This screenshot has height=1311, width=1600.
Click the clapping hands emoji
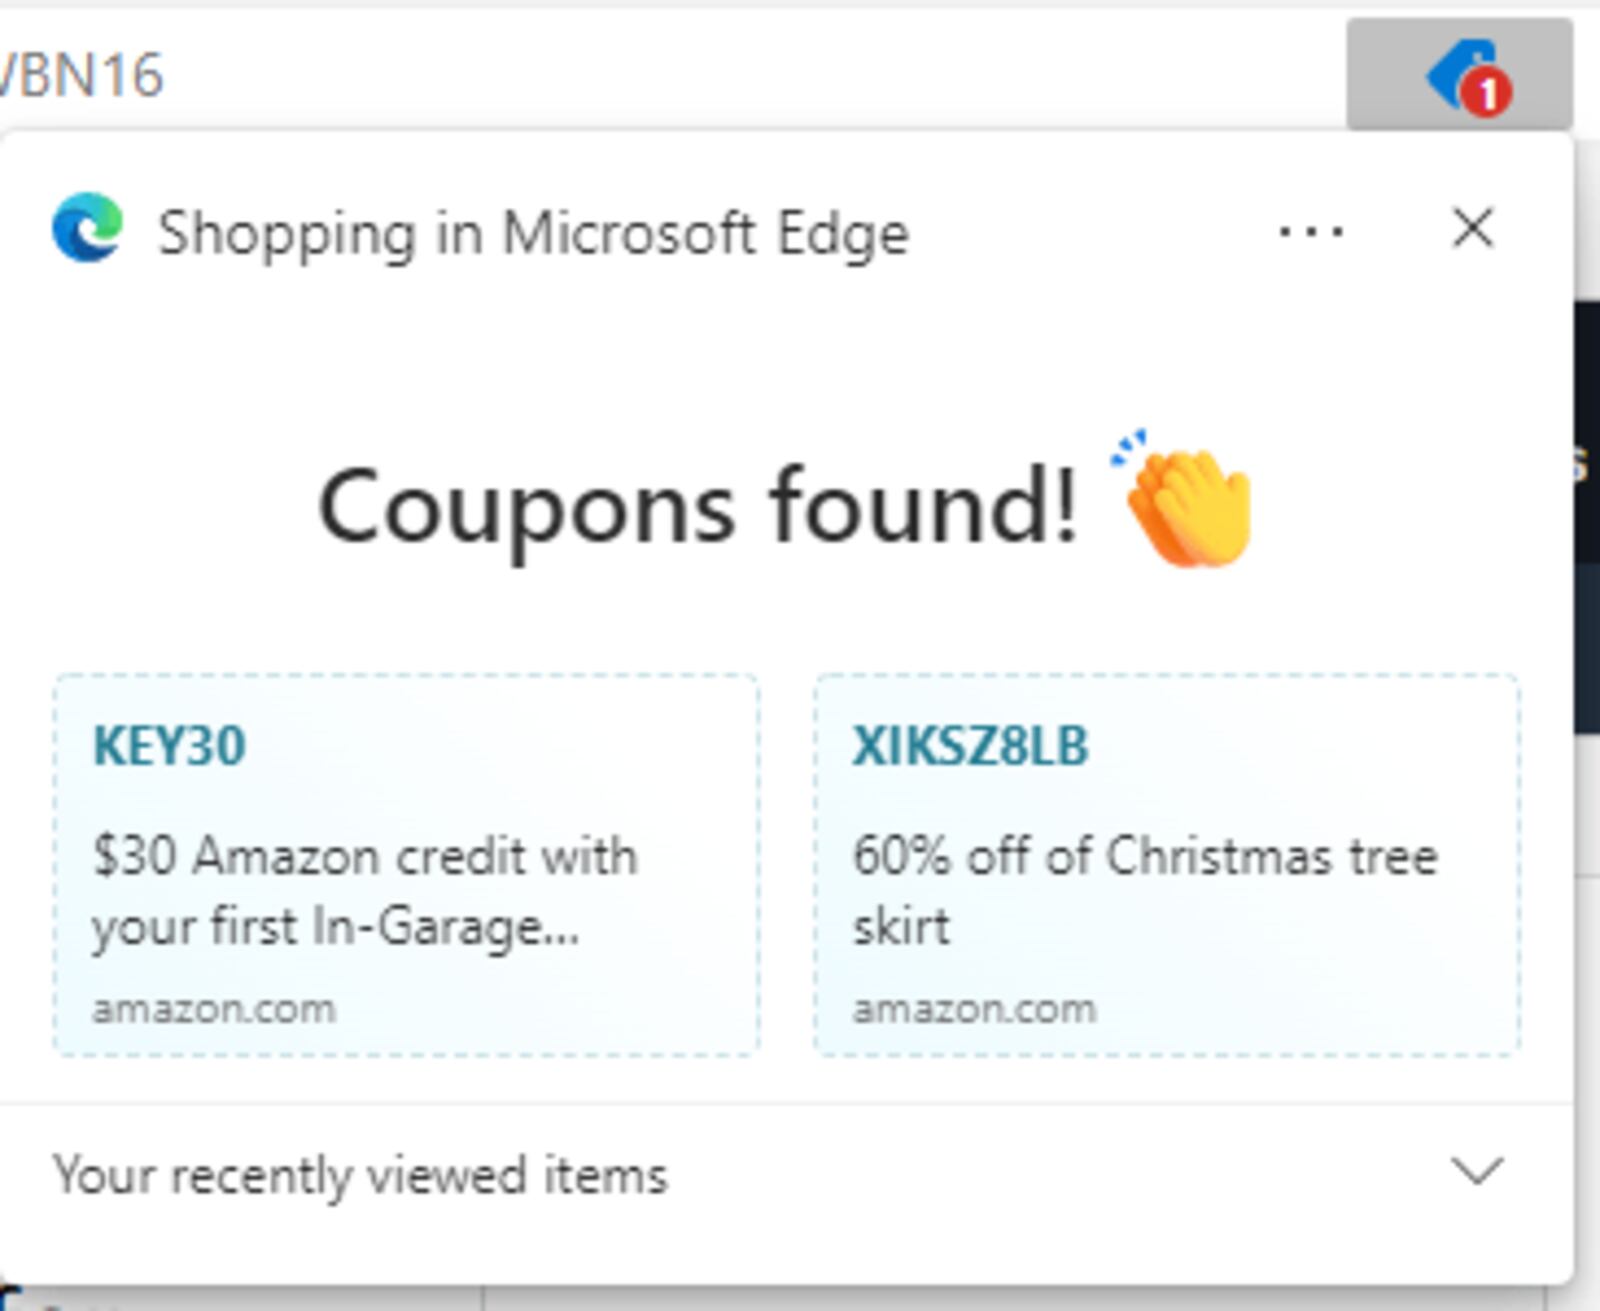click(x=1186, y=500)
